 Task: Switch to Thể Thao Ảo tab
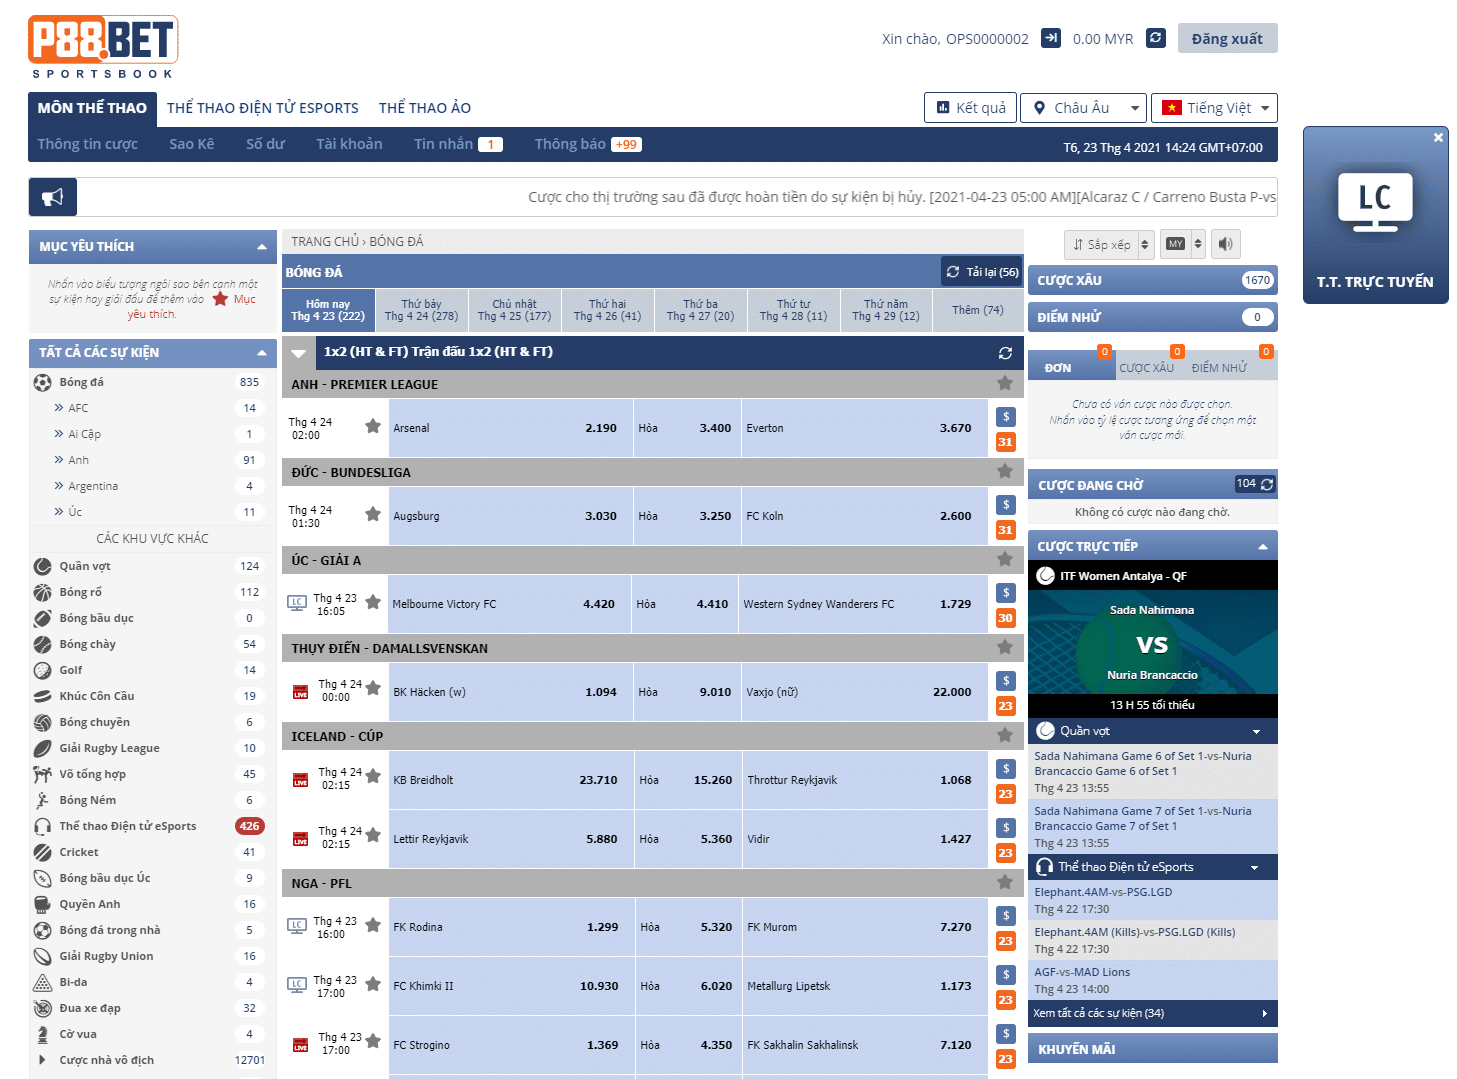point(425,108)
